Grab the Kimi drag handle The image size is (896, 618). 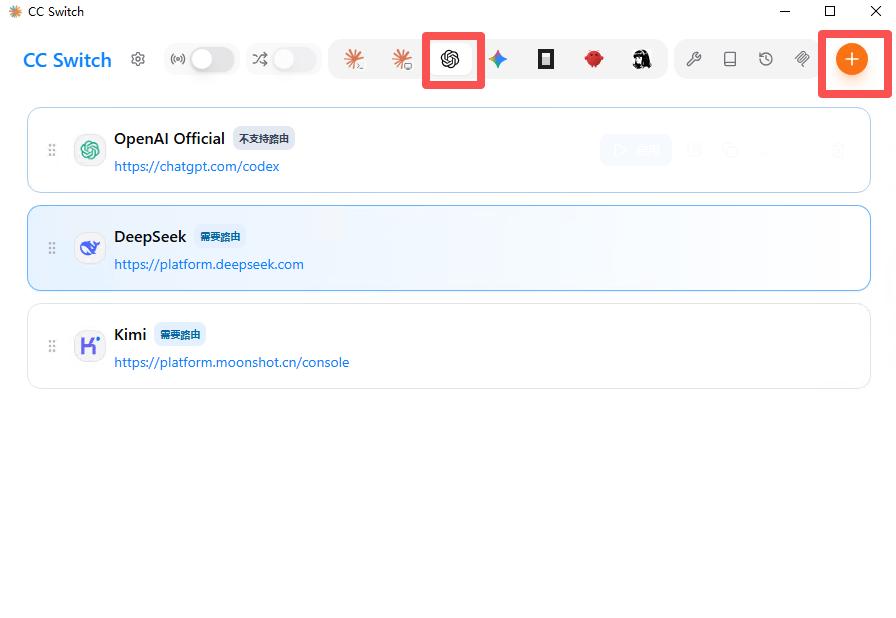[x=52, y=346]
